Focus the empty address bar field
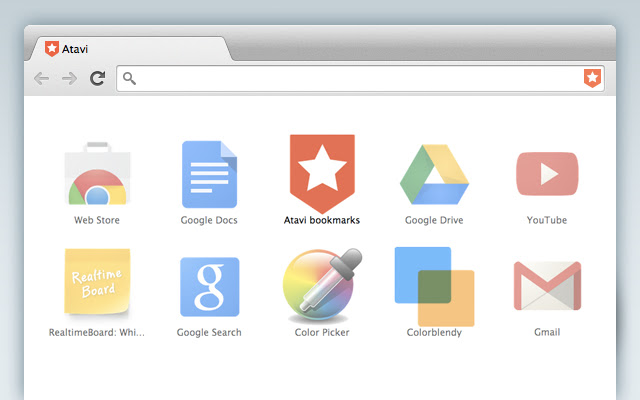Image resolution: width=640 pixels, height=400 pixels. pyautogui.click(x=360, y=78)
